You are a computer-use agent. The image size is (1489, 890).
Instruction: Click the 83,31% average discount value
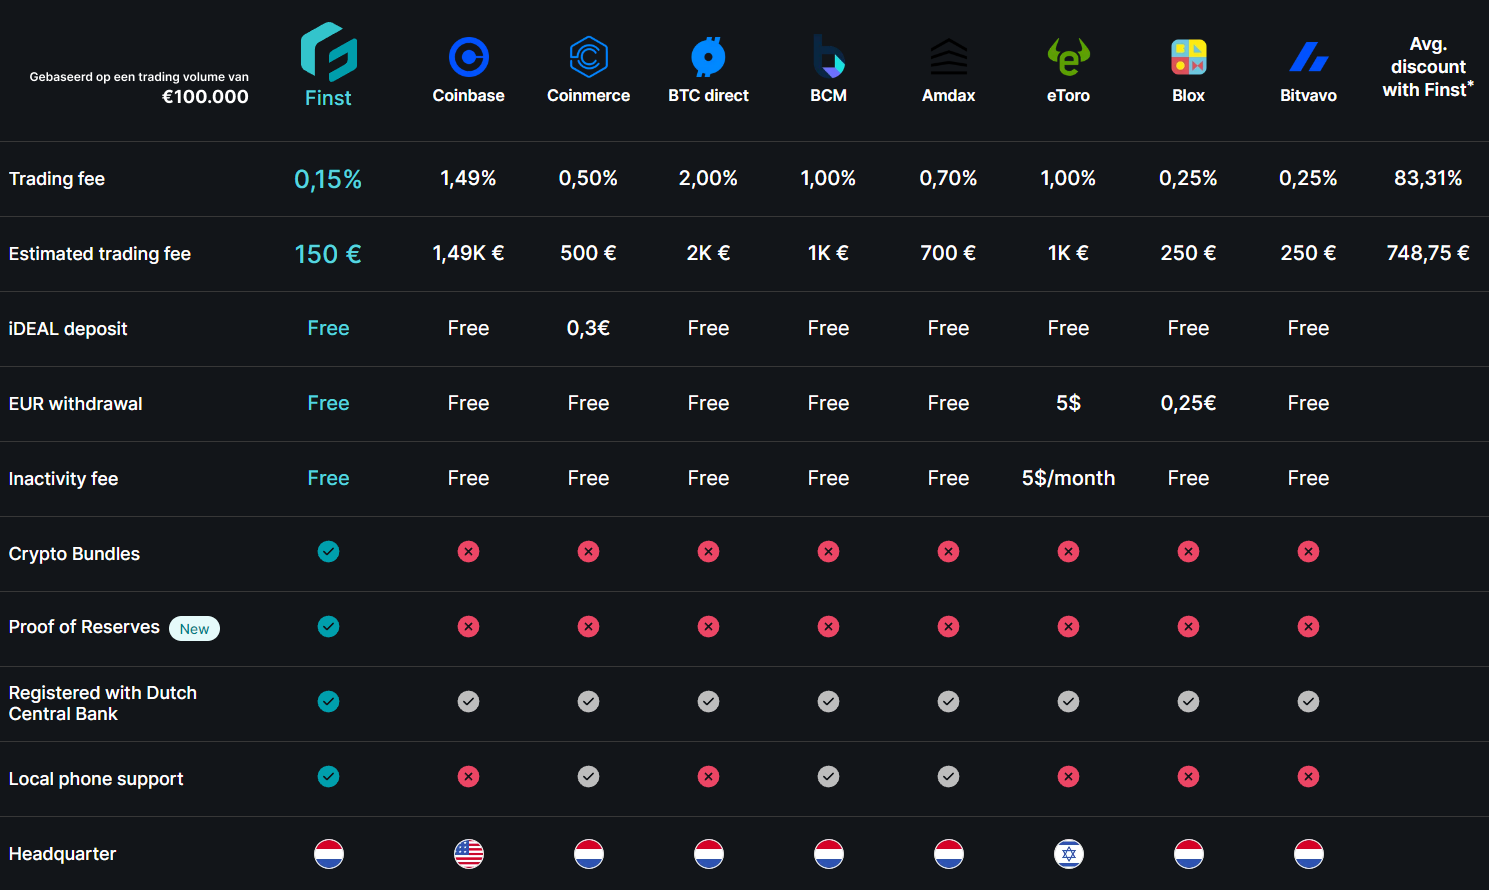click(1428, 178)
